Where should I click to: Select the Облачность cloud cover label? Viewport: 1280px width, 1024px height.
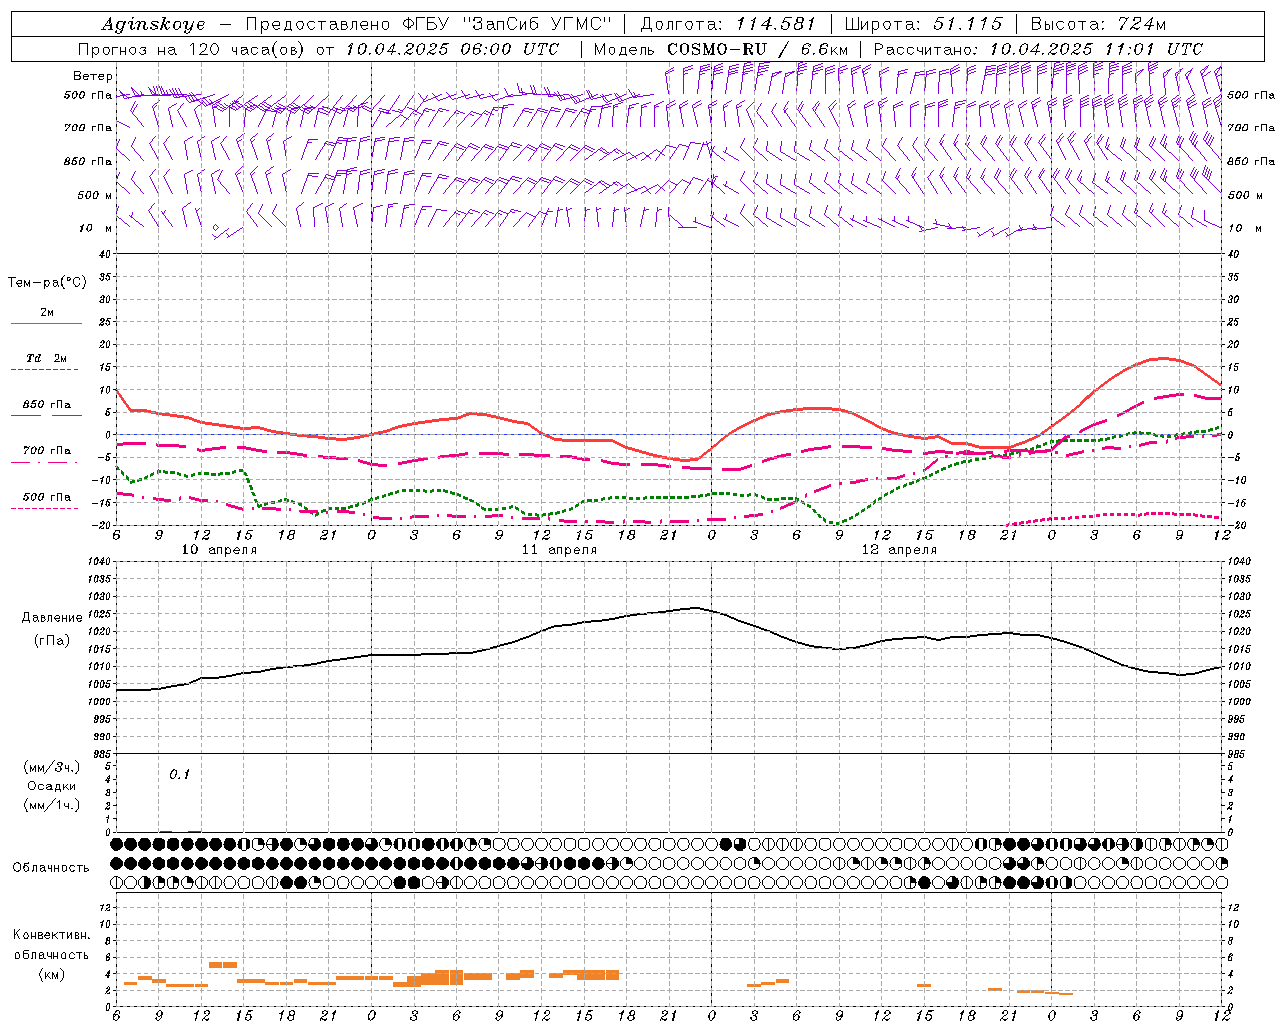tap(51, 867)
